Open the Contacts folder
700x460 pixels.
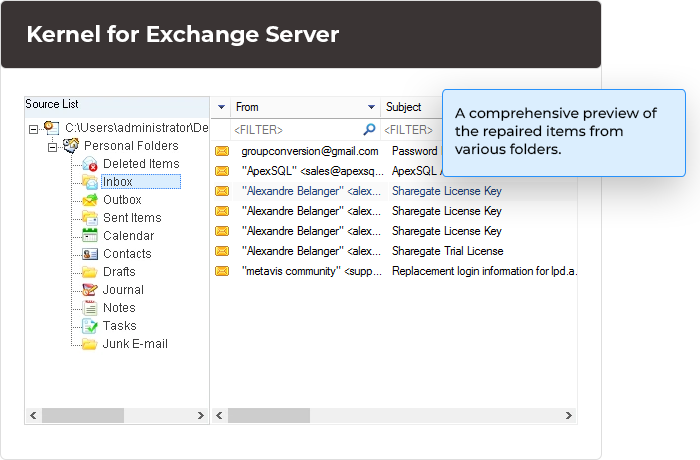(x=127, y=254)
